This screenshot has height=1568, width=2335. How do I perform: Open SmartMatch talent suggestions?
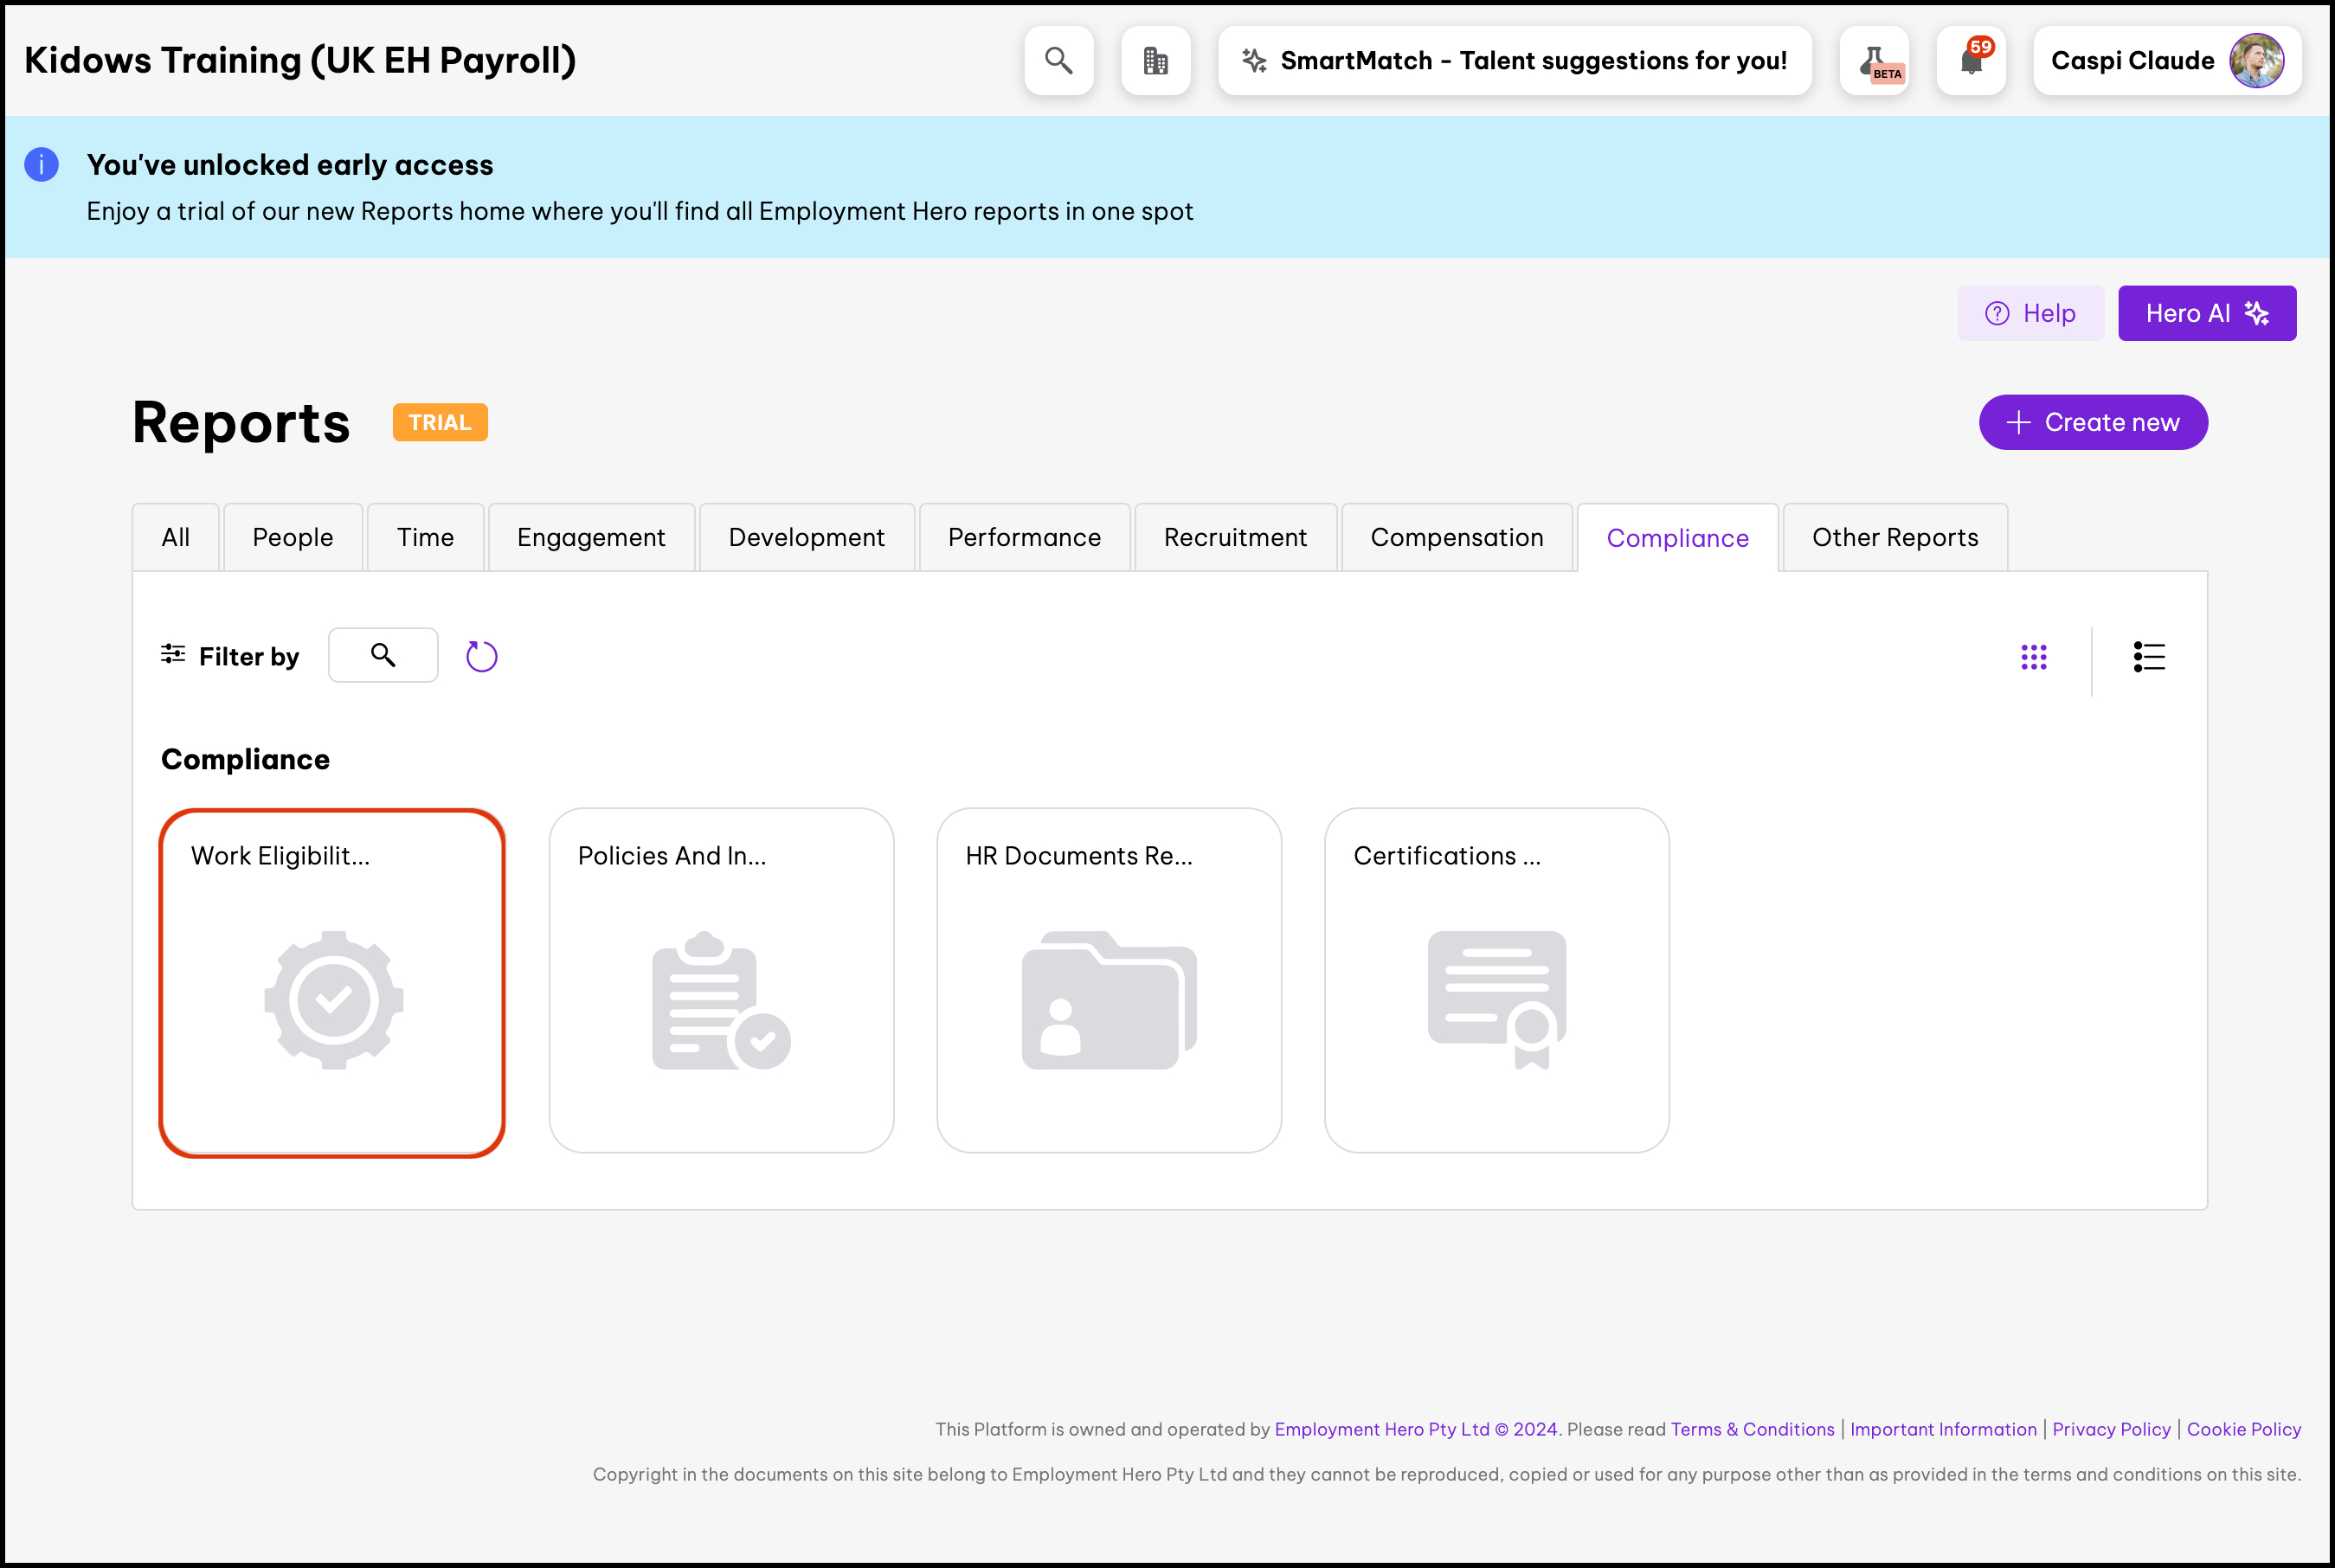pos(1514,61)
